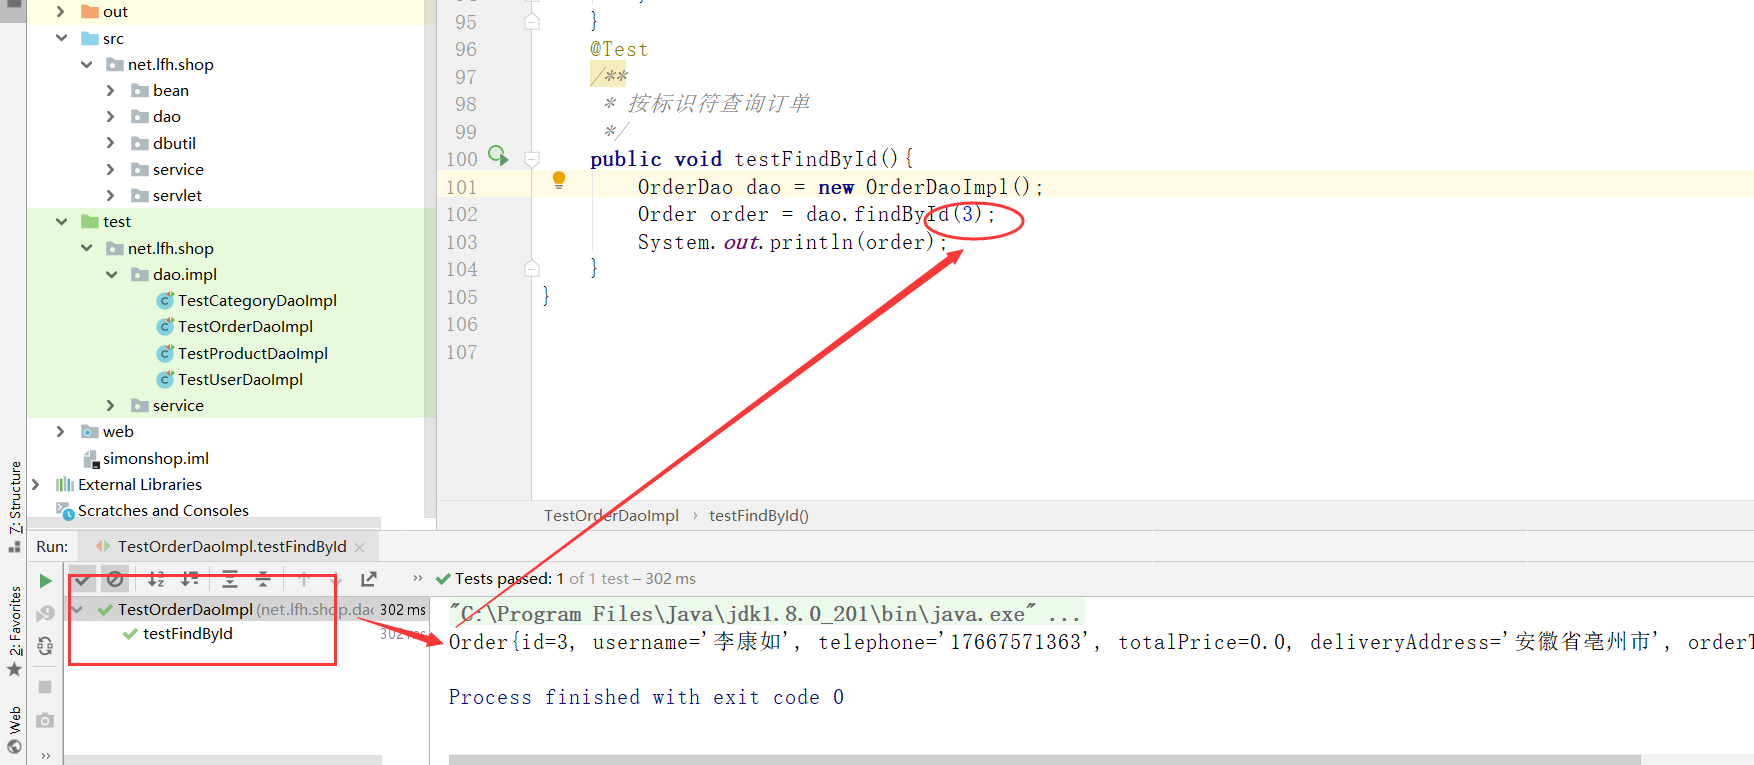Image resolution: width=1754 pixels, height=765 pixels.
Task: Select the service package under test
Action: click(178, 405)
